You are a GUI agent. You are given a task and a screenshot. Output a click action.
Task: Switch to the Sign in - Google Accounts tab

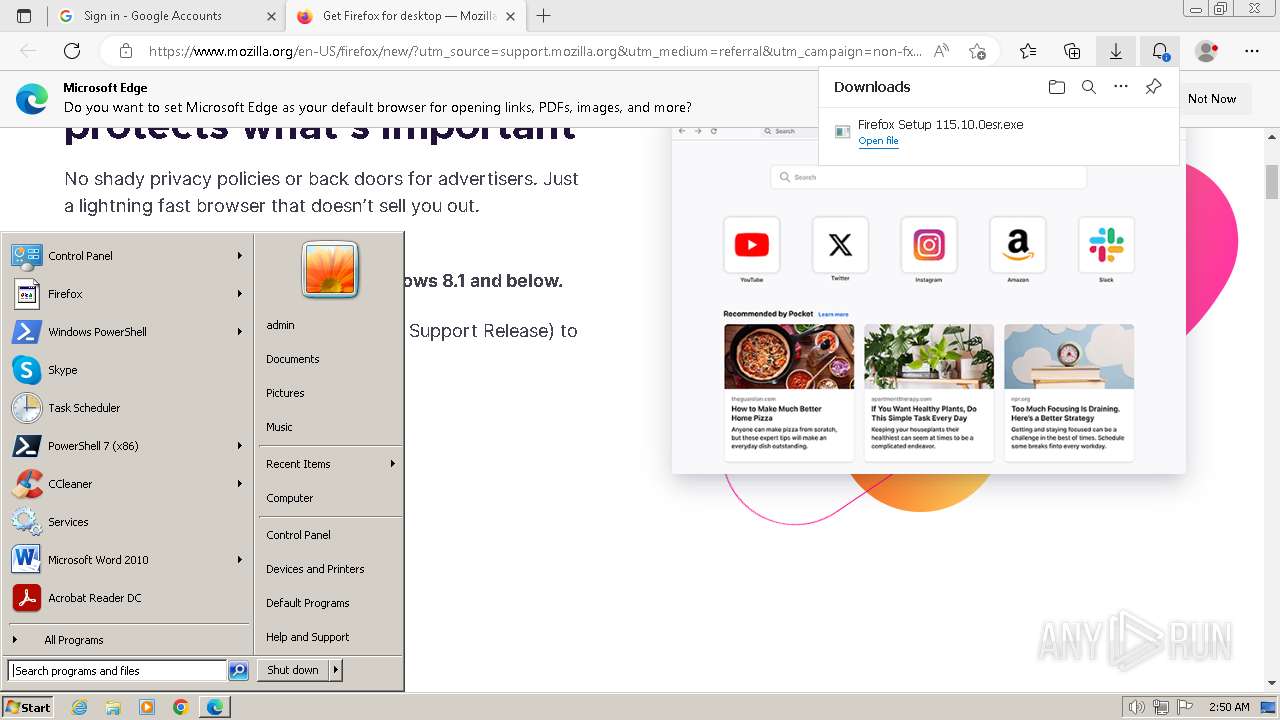(x=167, y=16)
